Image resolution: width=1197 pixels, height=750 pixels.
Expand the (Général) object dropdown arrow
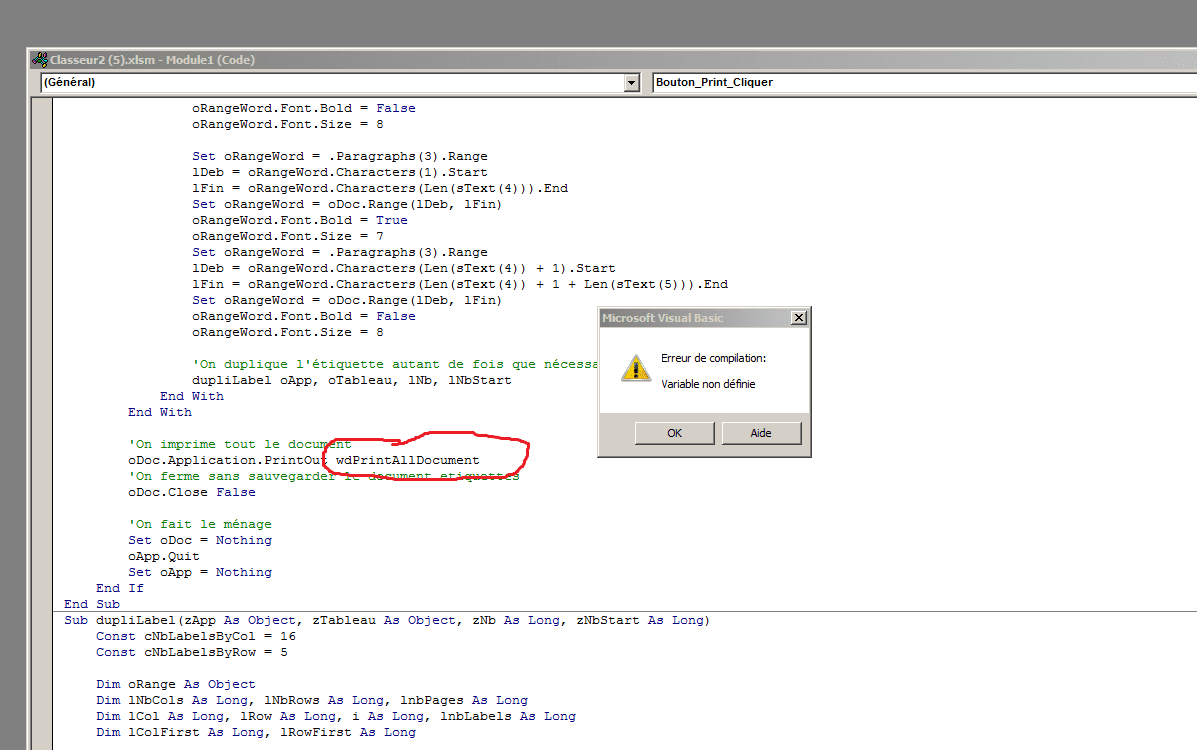pos(631,83)
